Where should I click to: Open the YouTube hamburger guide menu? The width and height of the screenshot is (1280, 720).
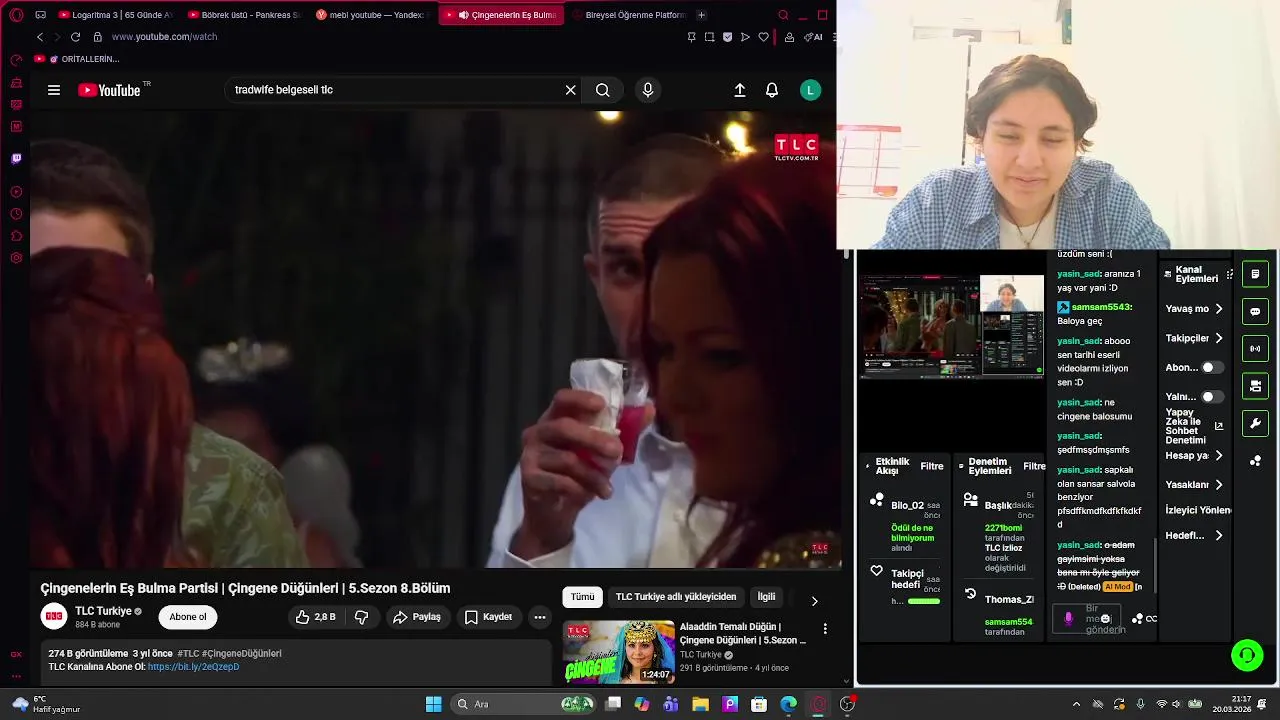pos(54,90)
